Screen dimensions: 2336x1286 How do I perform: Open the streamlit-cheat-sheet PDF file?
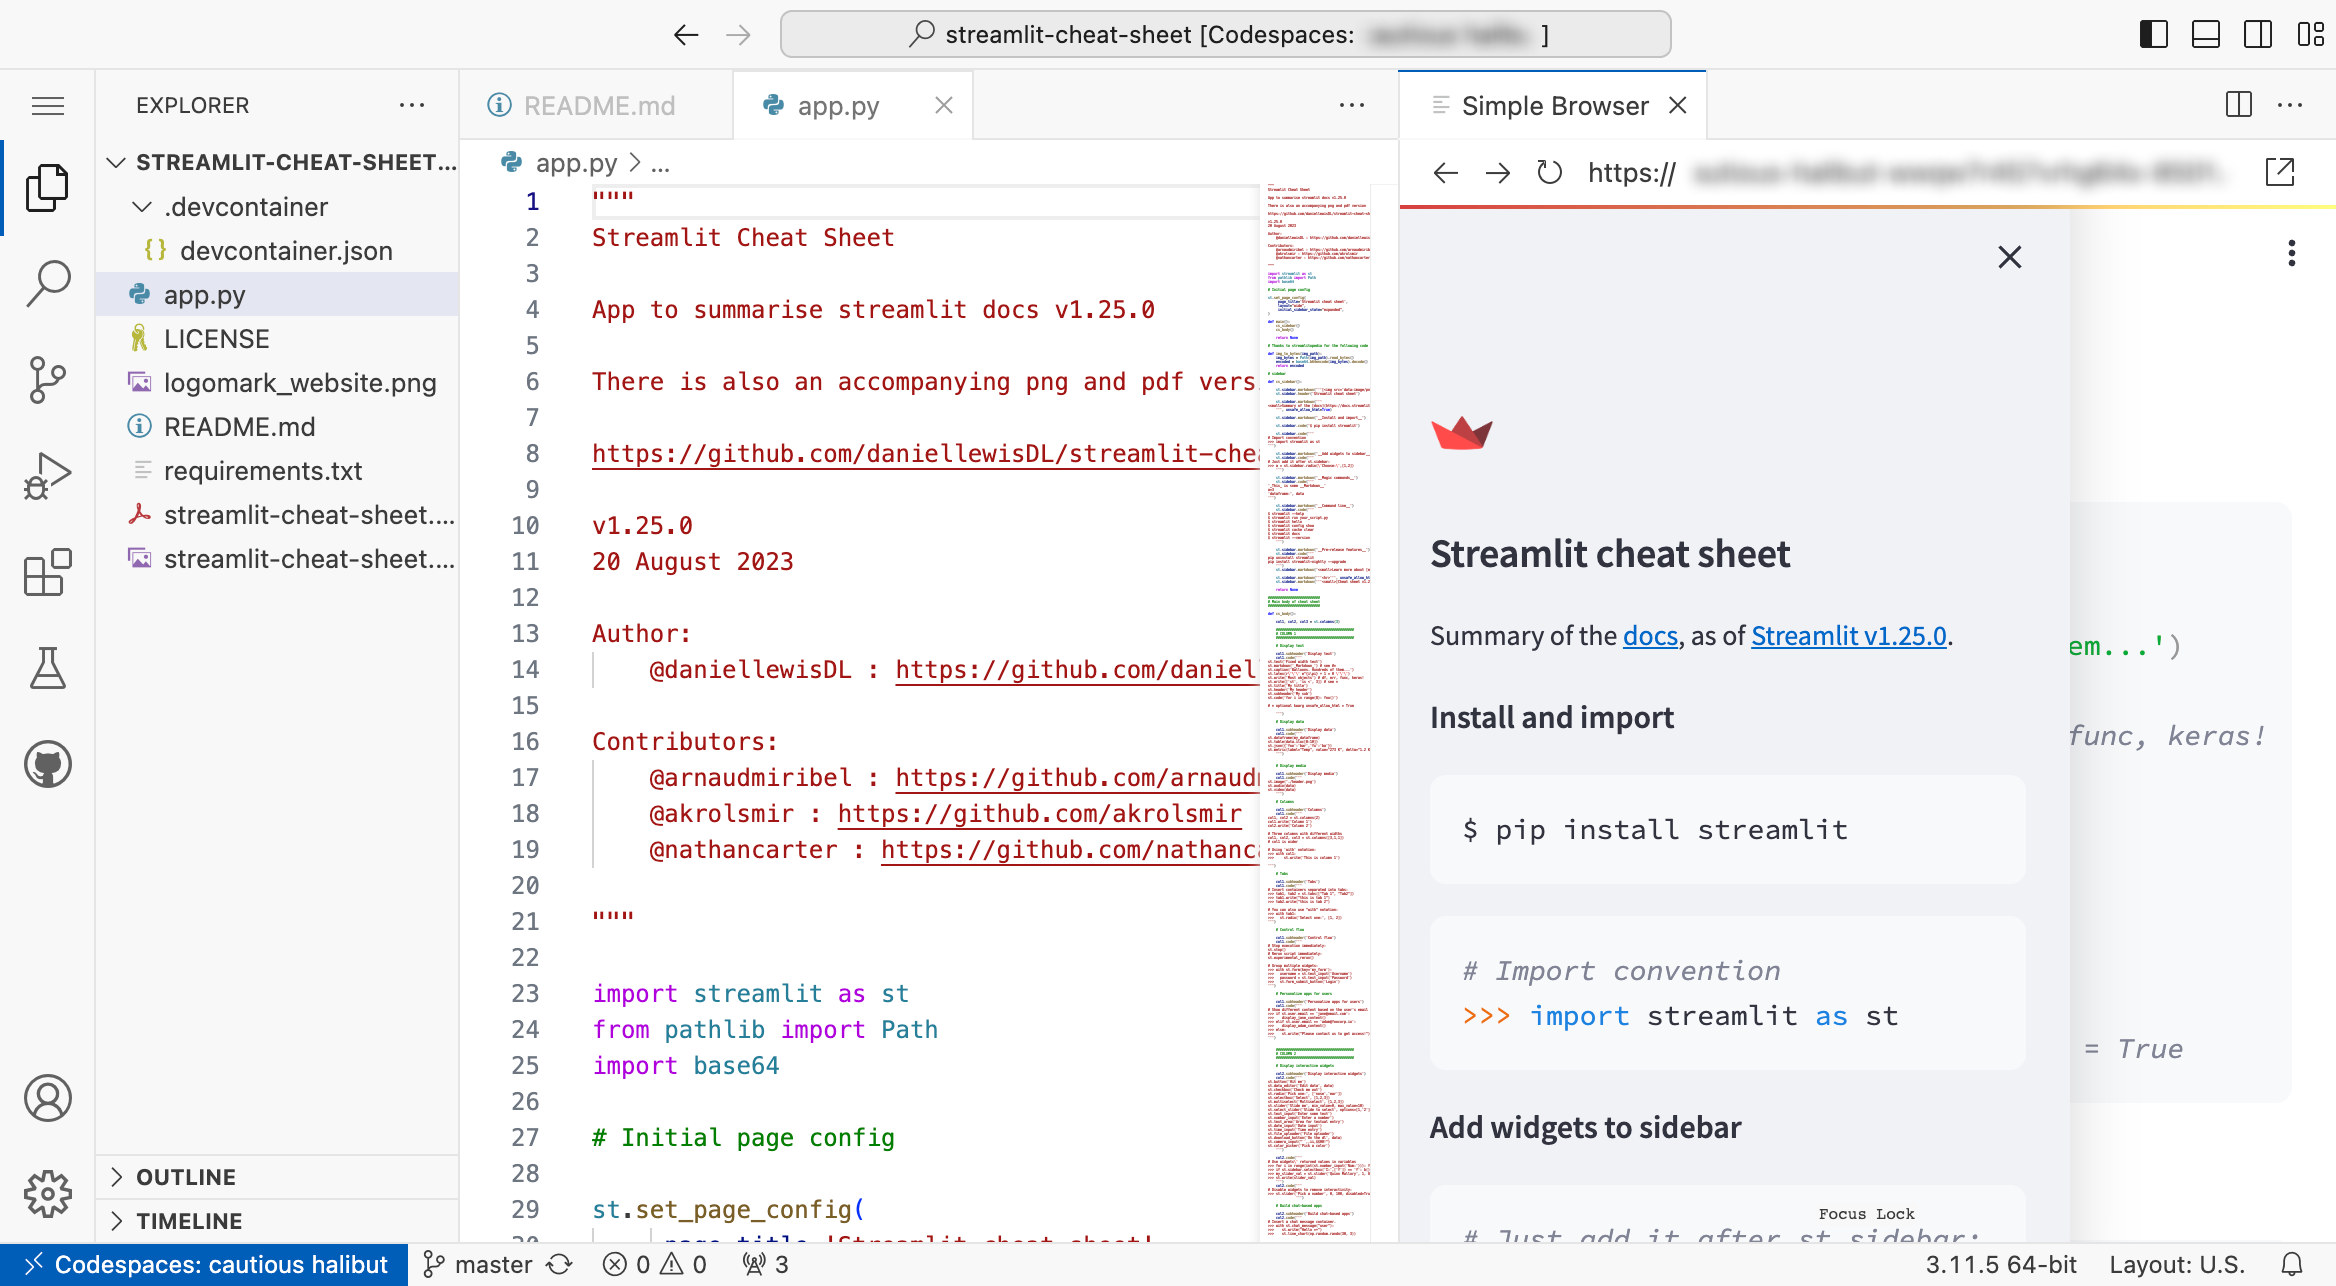(x=278, y=515)
